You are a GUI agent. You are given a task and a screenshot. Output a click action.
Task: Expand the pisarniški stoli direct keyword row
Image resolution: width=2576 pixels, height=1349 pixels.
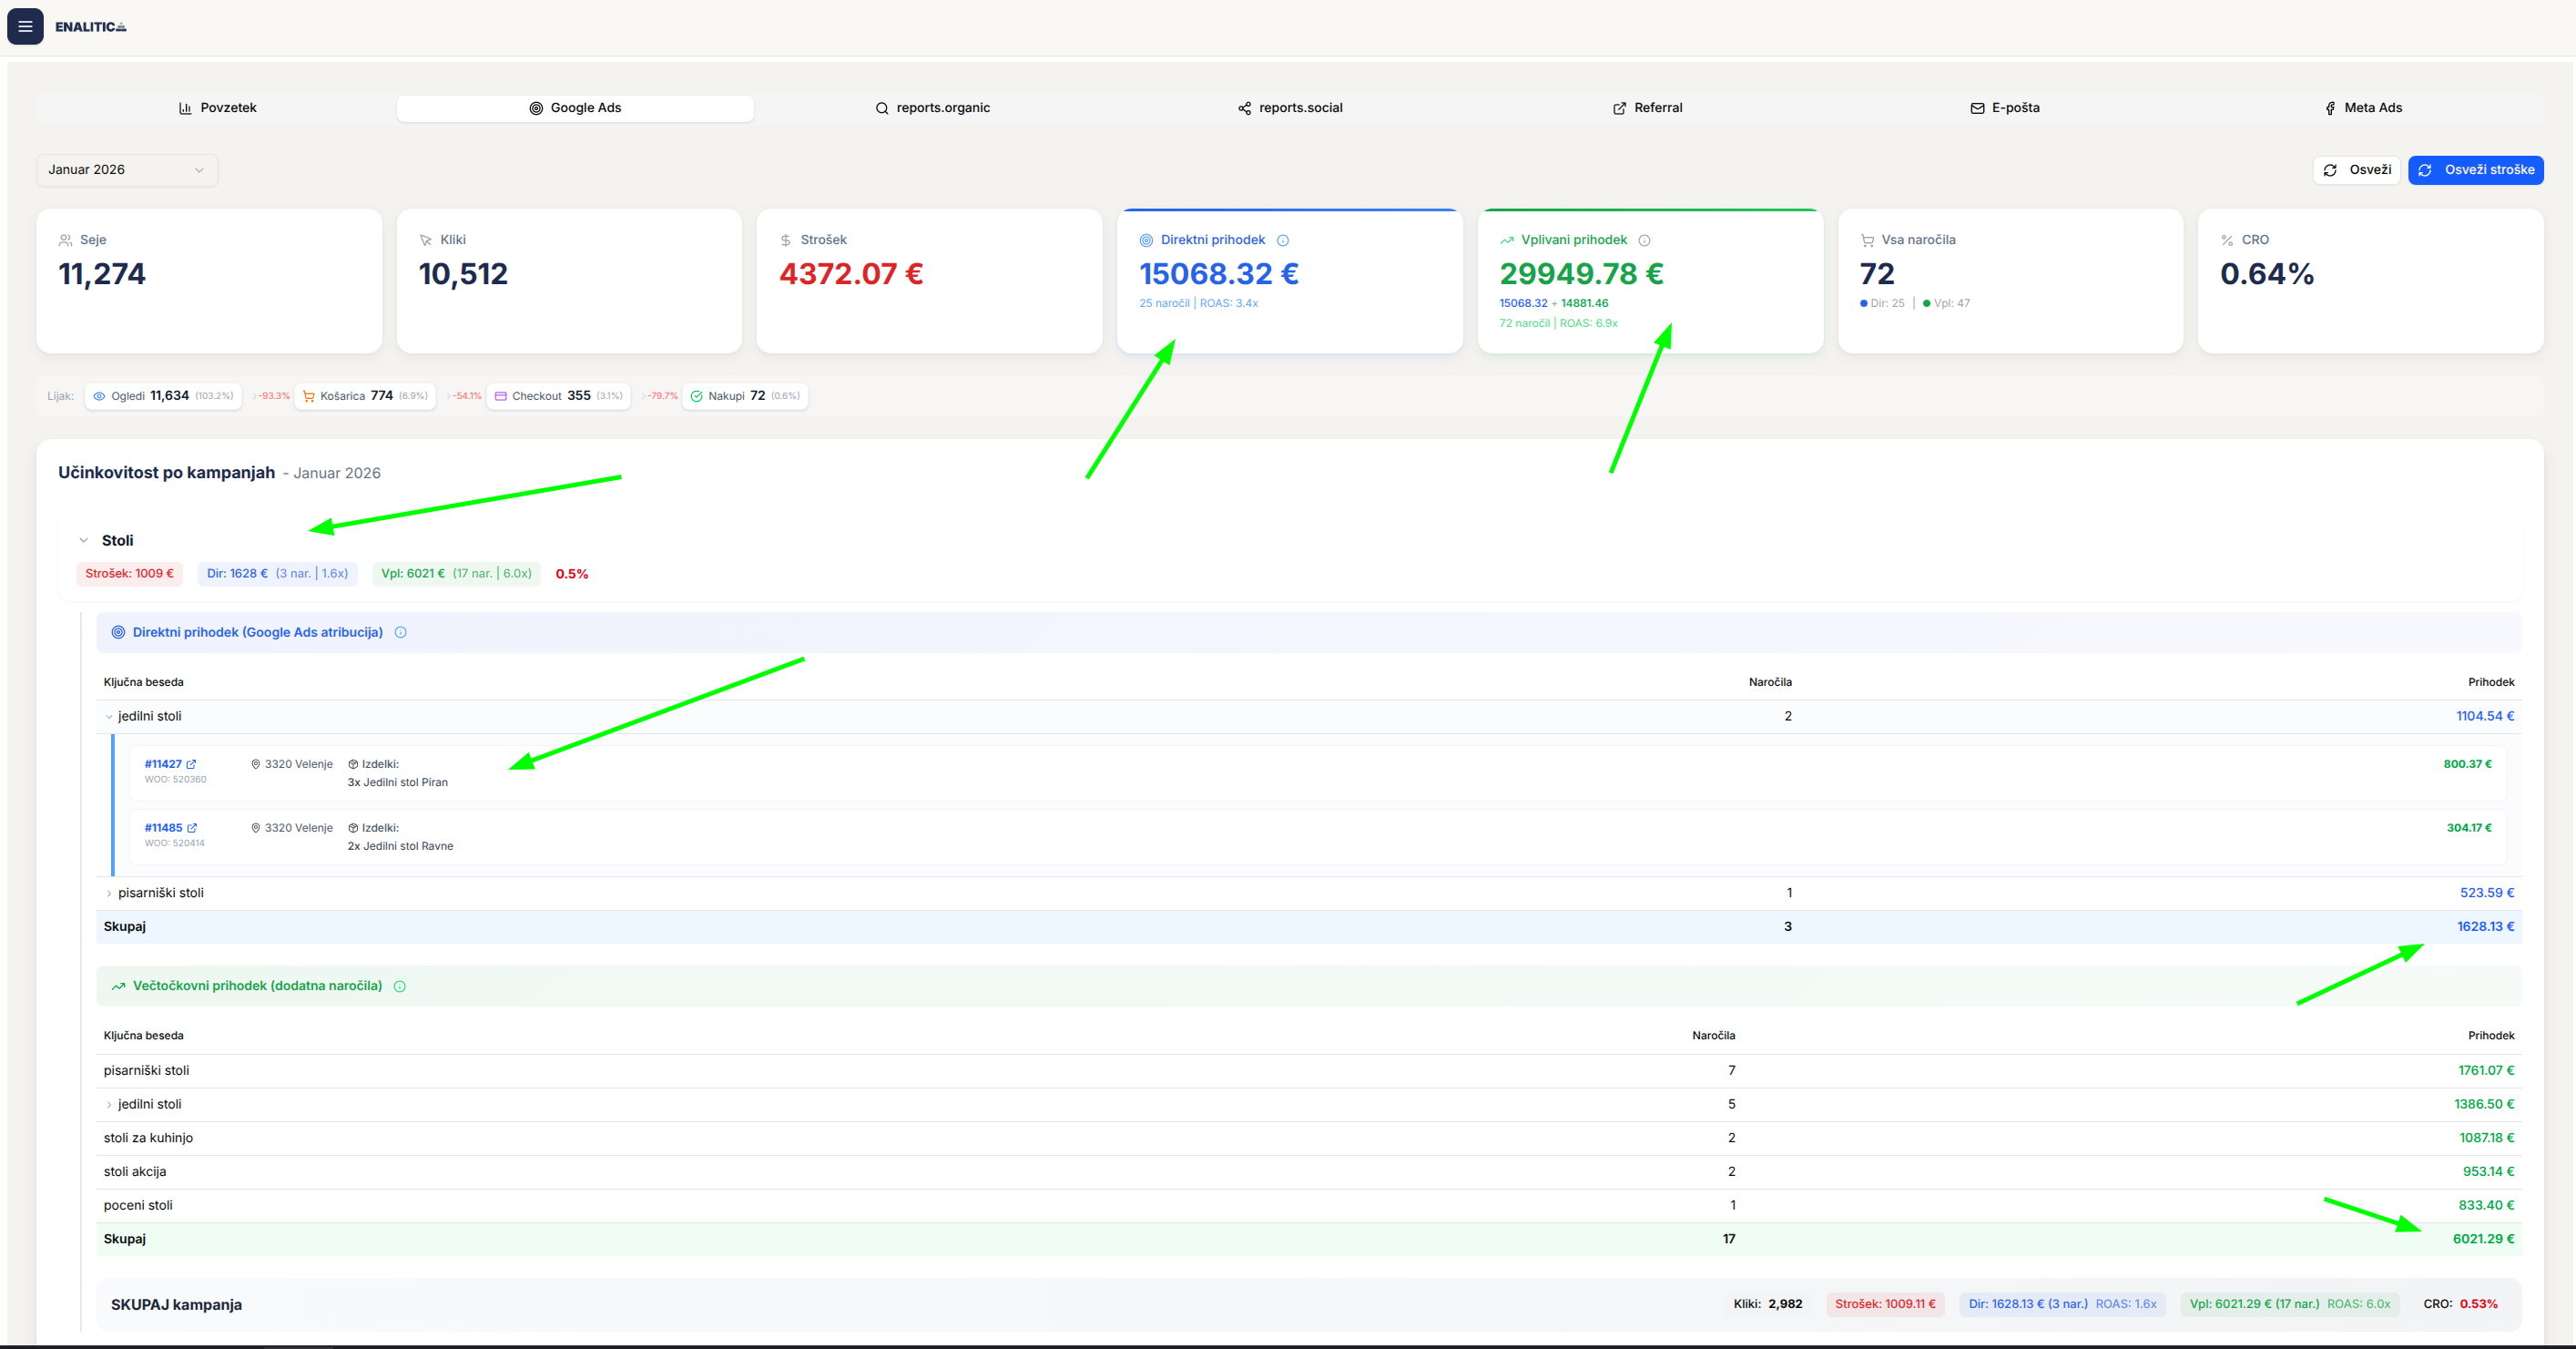click(x=109, y=893)
